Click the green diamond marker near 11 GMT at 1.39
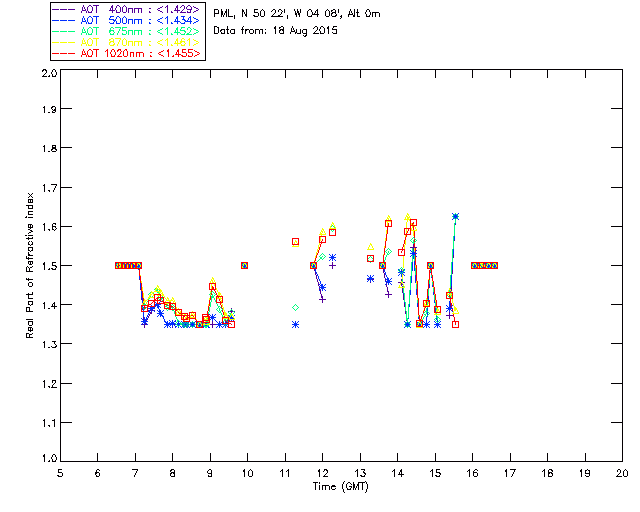This screenshot has width=640, height=512. point(296,307)
